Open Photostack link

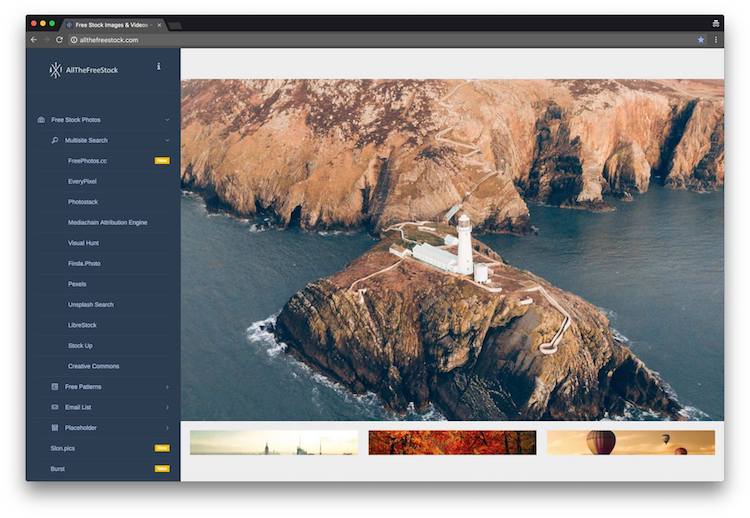click(x=83, y=202)
